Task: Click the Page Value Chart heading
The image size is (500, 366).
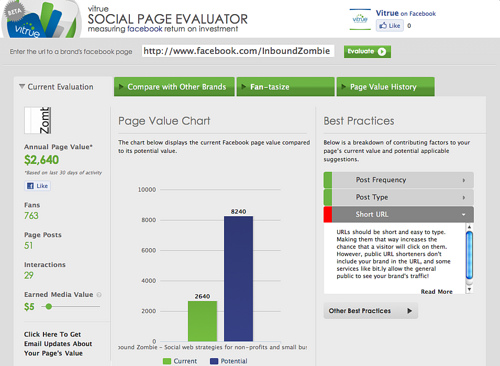Action: click(164, 121)
